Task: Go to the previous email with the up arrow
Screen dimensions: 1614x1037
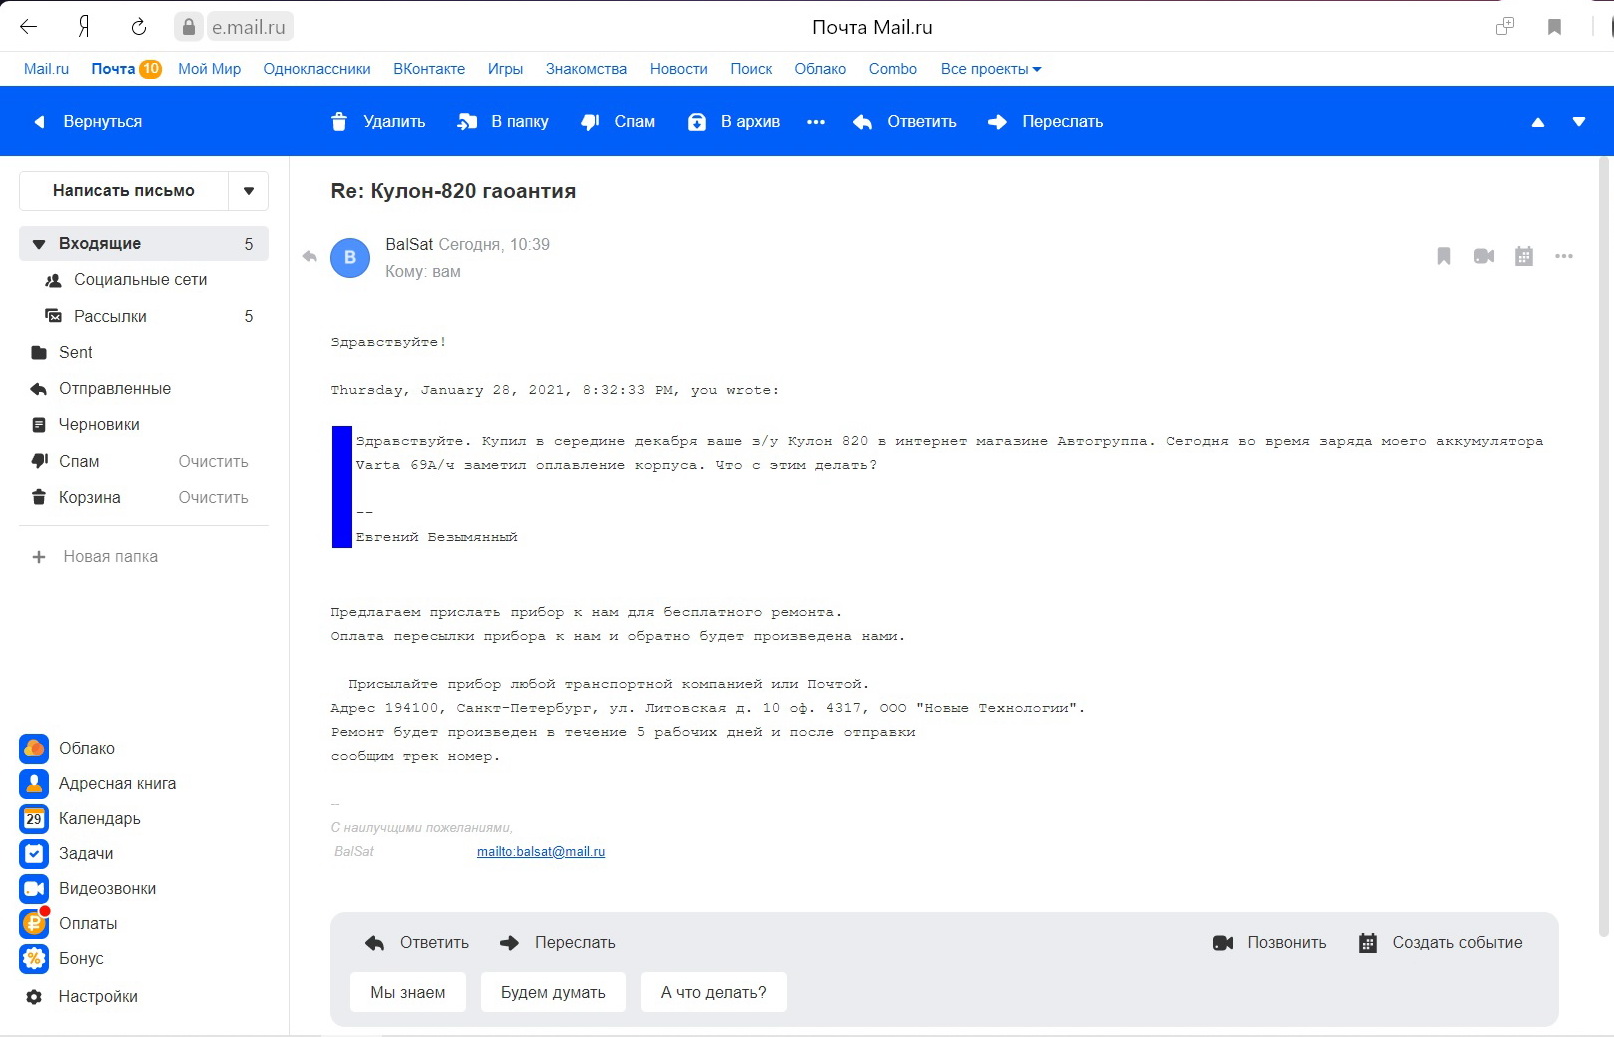Action: point(1537,122)
